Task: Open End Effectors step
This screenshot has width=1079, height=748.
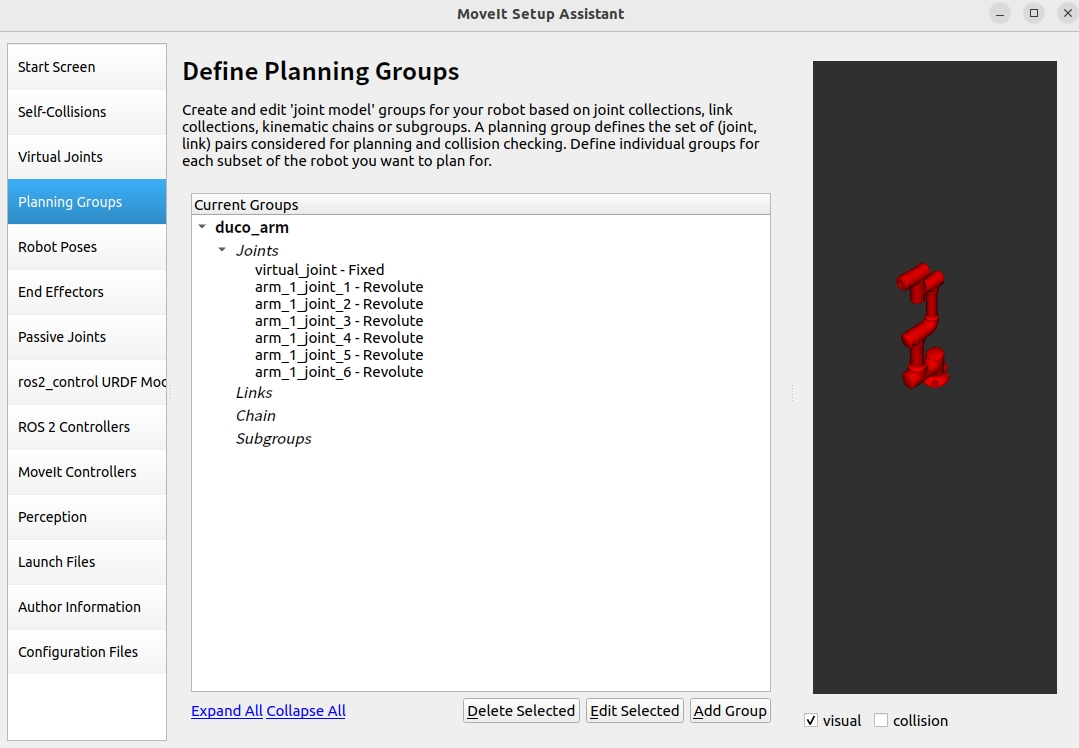Action: (87, 292)
